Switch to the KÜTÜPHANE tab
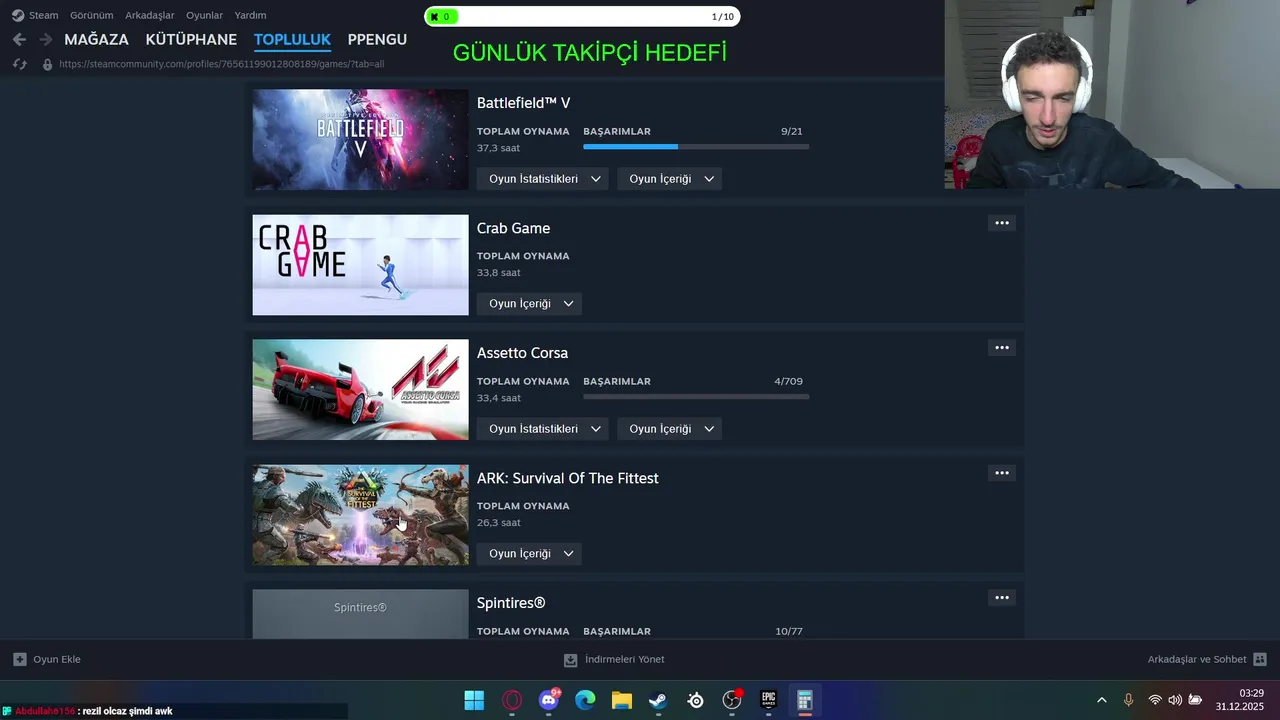Screen dimensions: 1280x720 pos(191,39)
